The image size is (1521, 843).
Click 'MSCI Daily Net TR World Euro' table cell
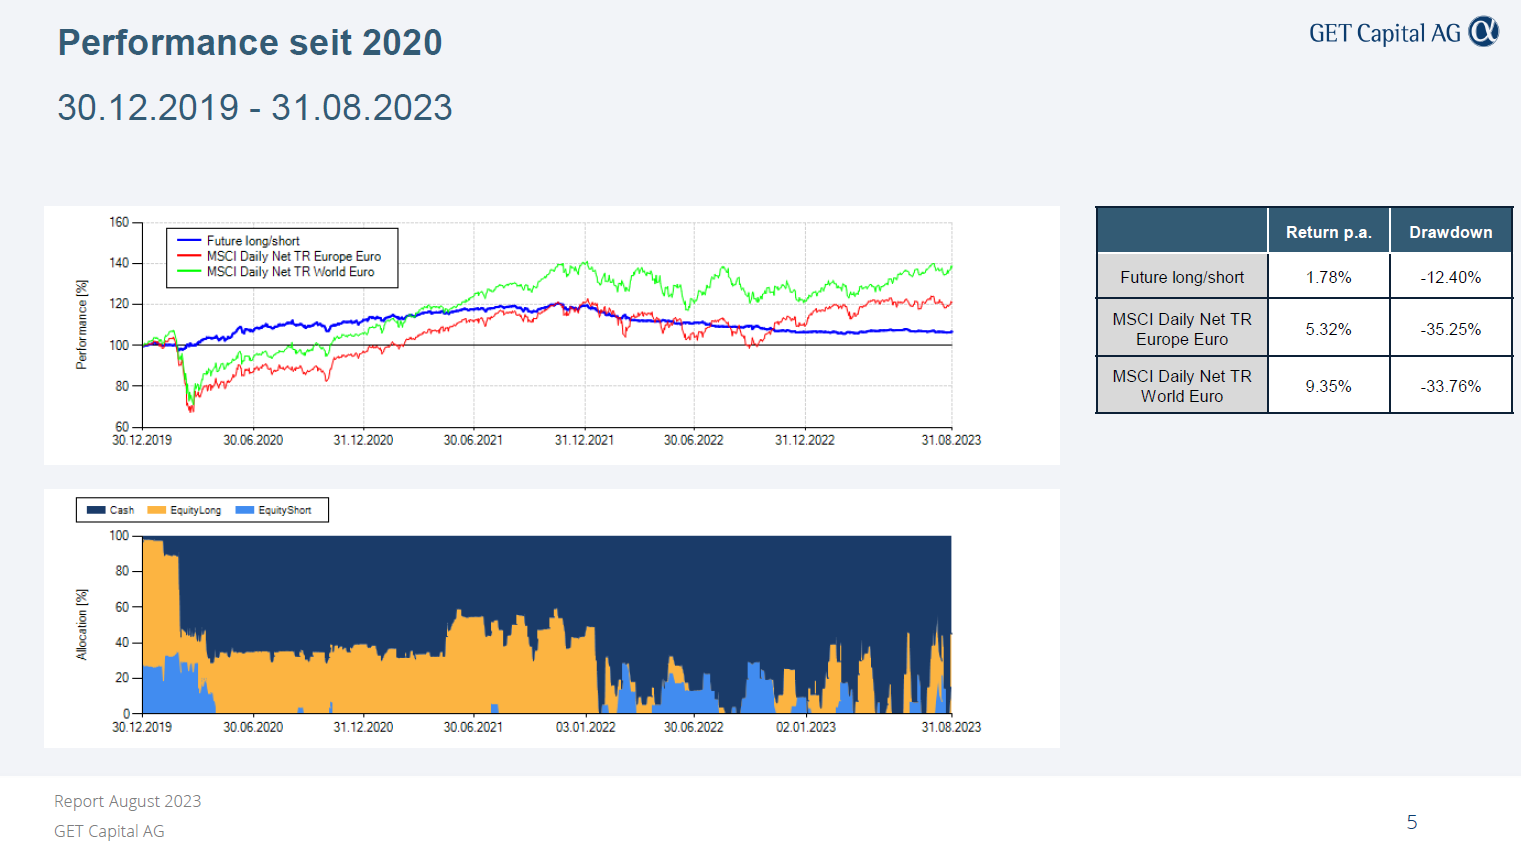pos(1182,386)
